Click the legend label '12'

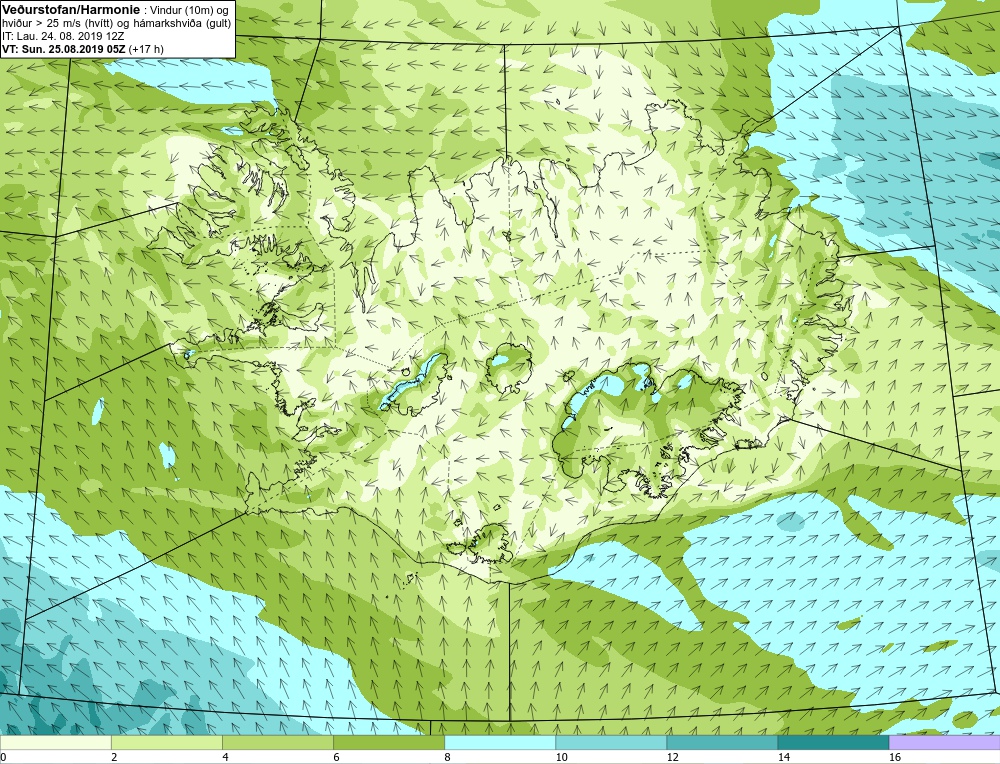click(x=672, y=757)
